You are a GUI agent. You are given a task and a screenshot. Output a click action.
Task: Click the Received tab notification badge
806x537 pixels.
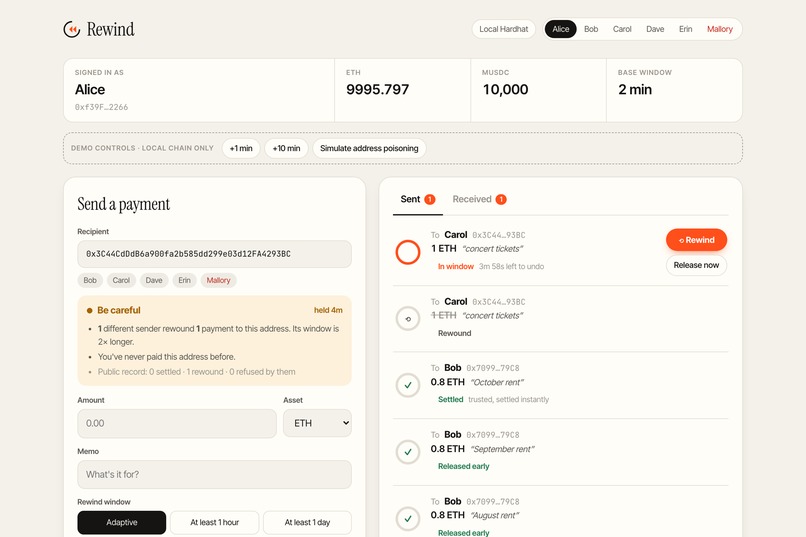point(501,199)
